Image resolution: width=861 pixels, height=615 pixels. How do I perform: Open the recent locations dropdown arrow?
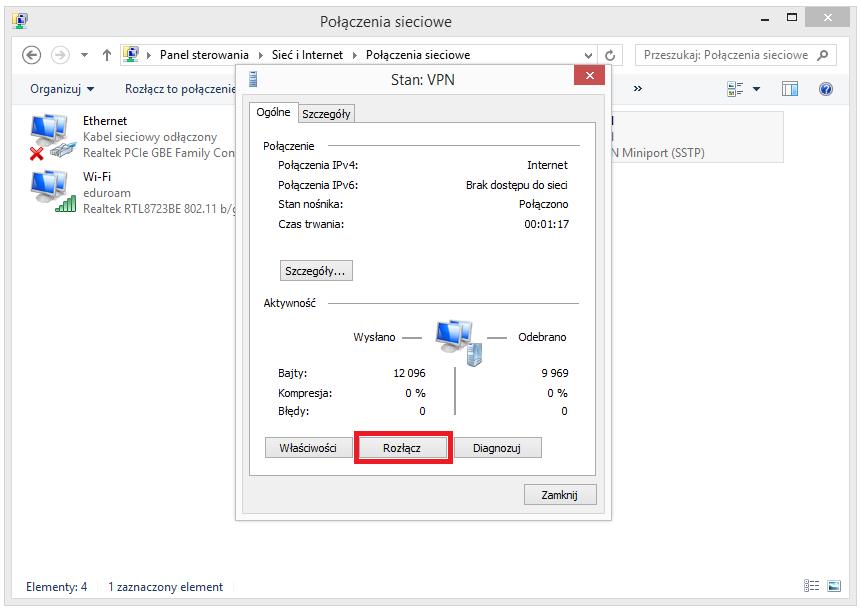point(85,55)
